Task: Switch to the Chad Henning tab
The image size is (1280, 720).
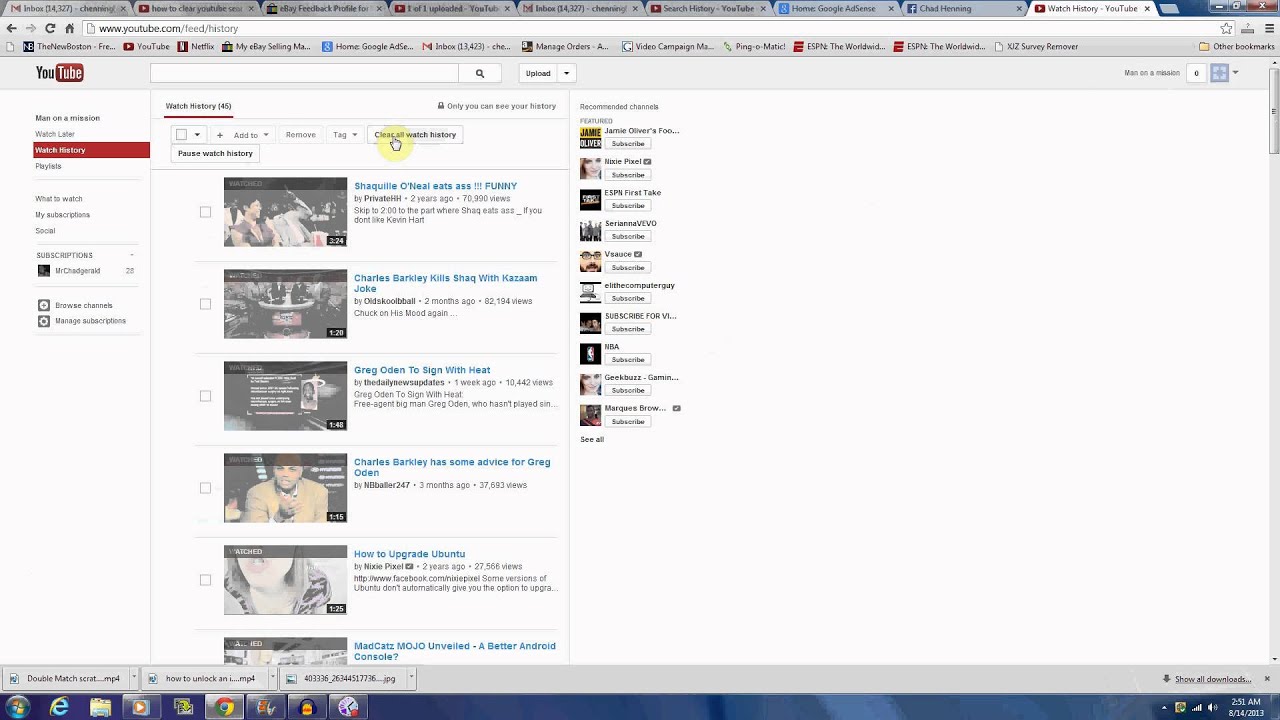Action: [958, 9]
